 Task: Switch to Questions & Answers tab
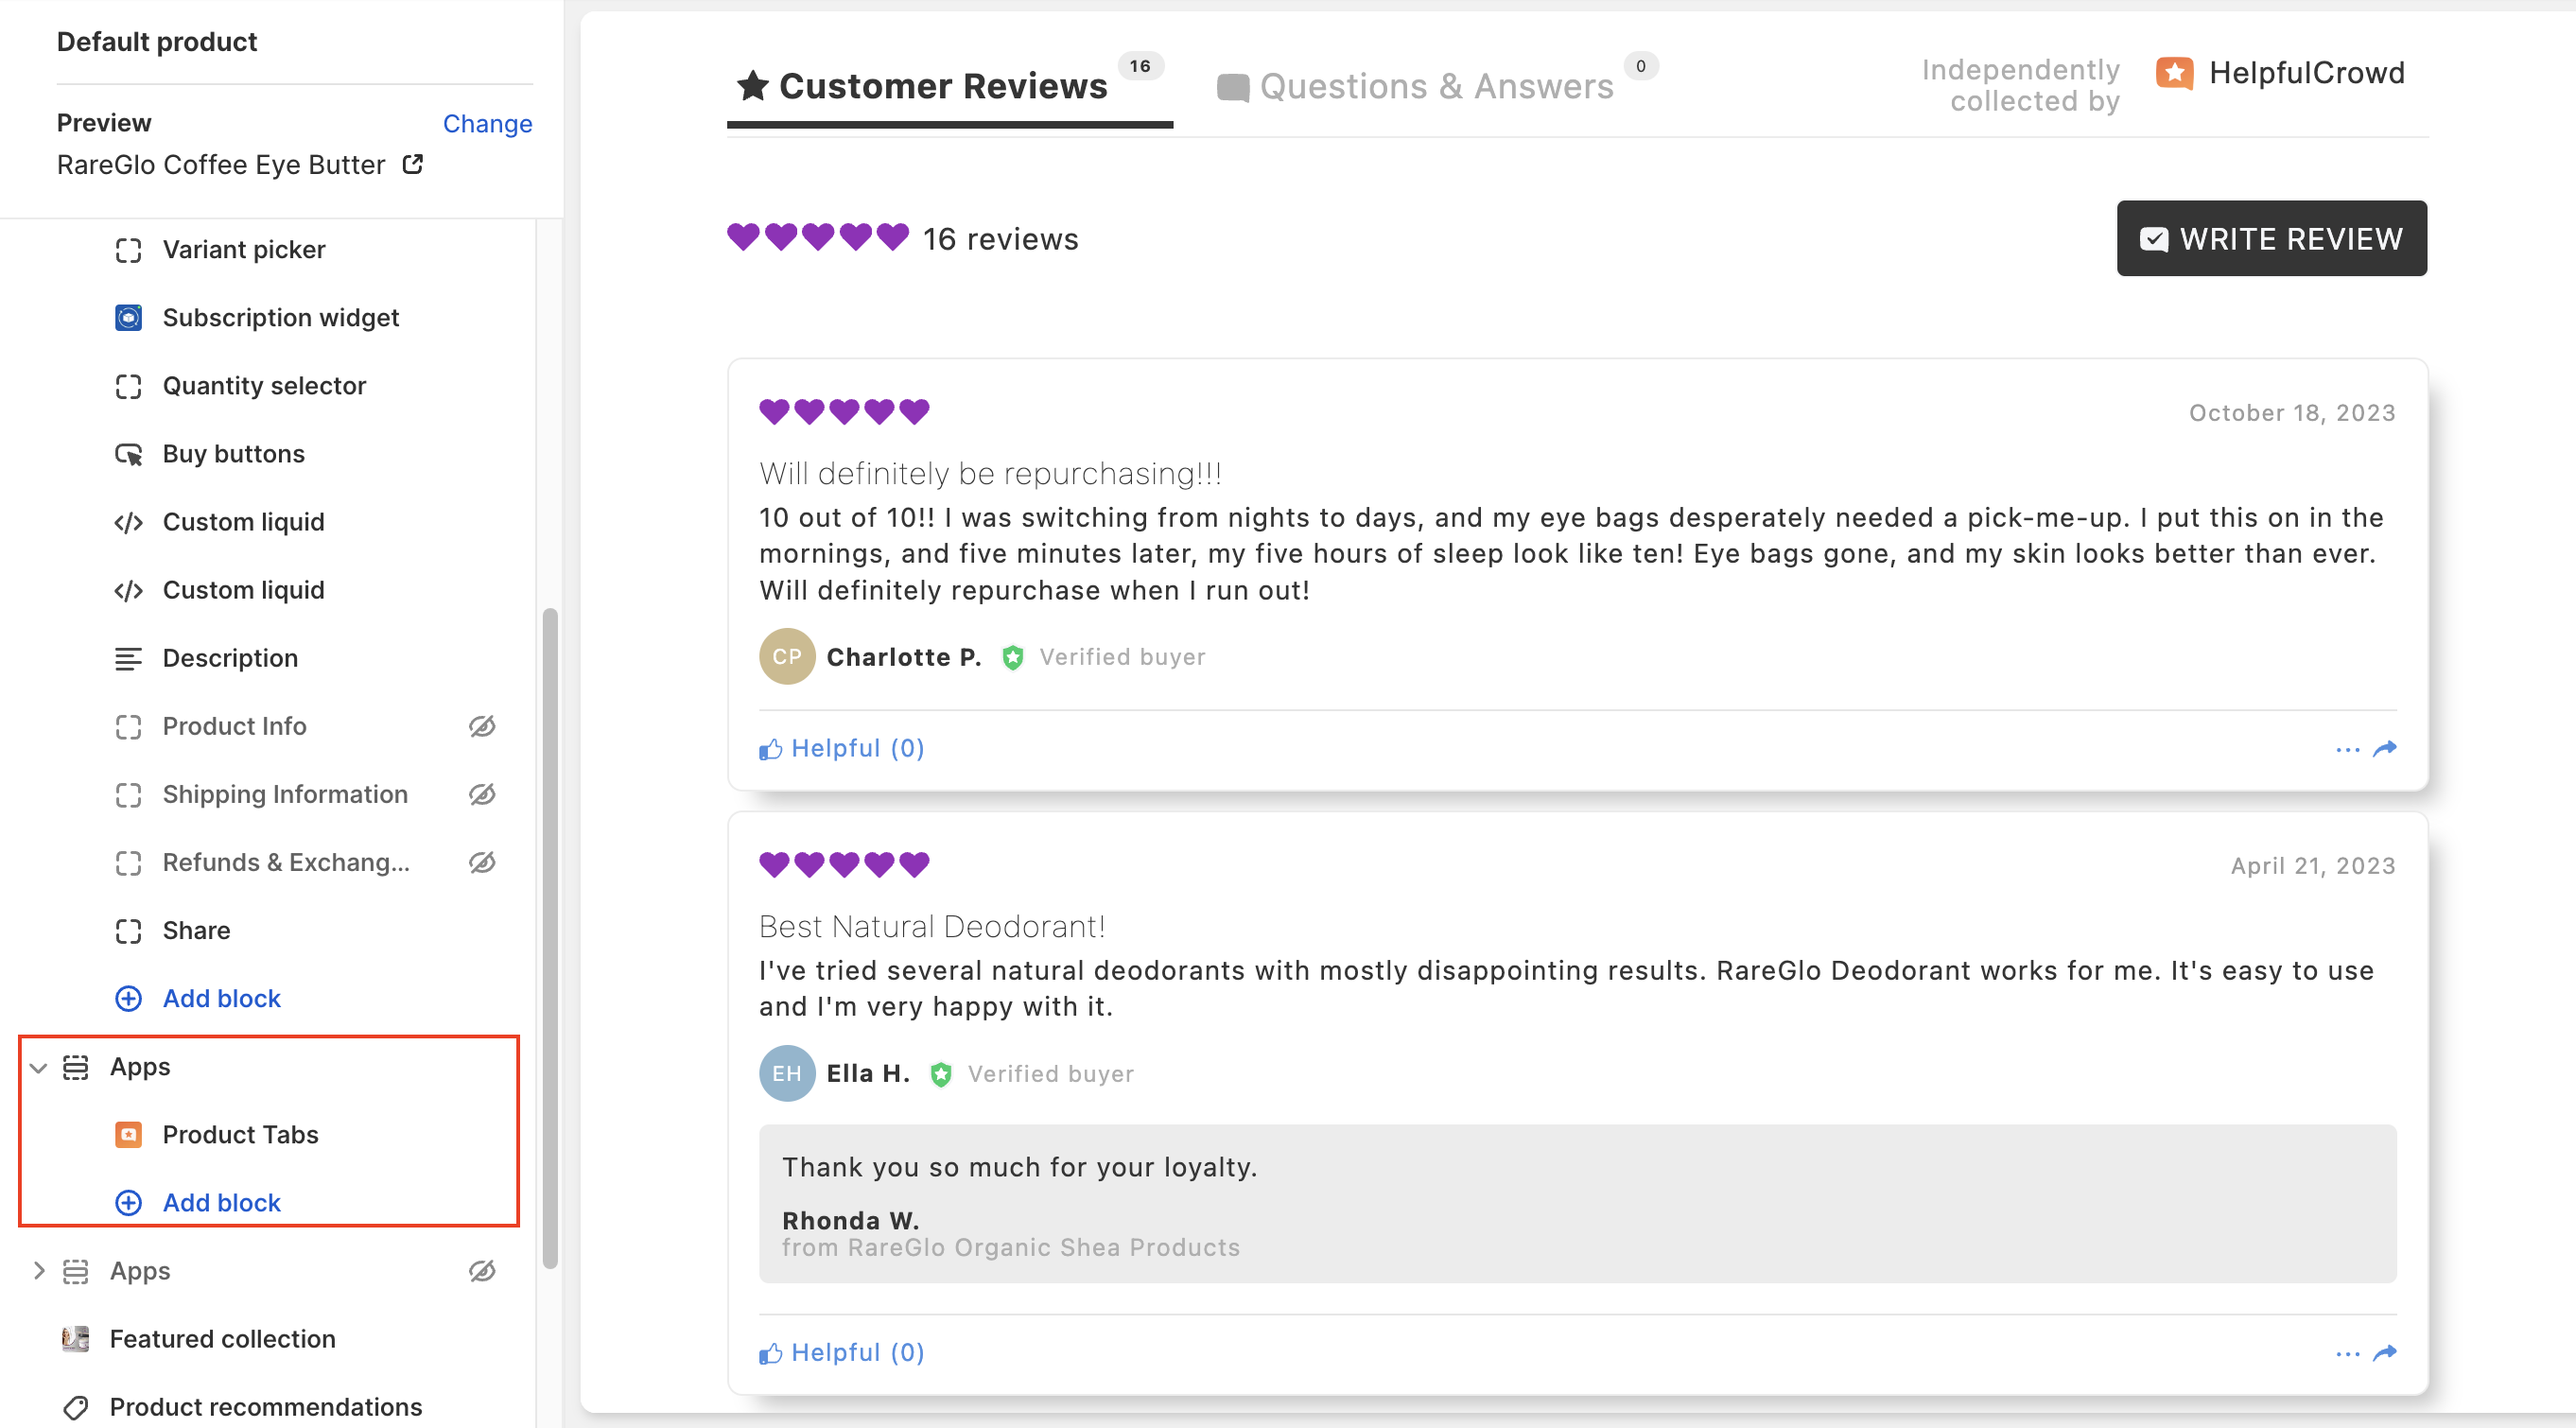tap(1435, 86)
